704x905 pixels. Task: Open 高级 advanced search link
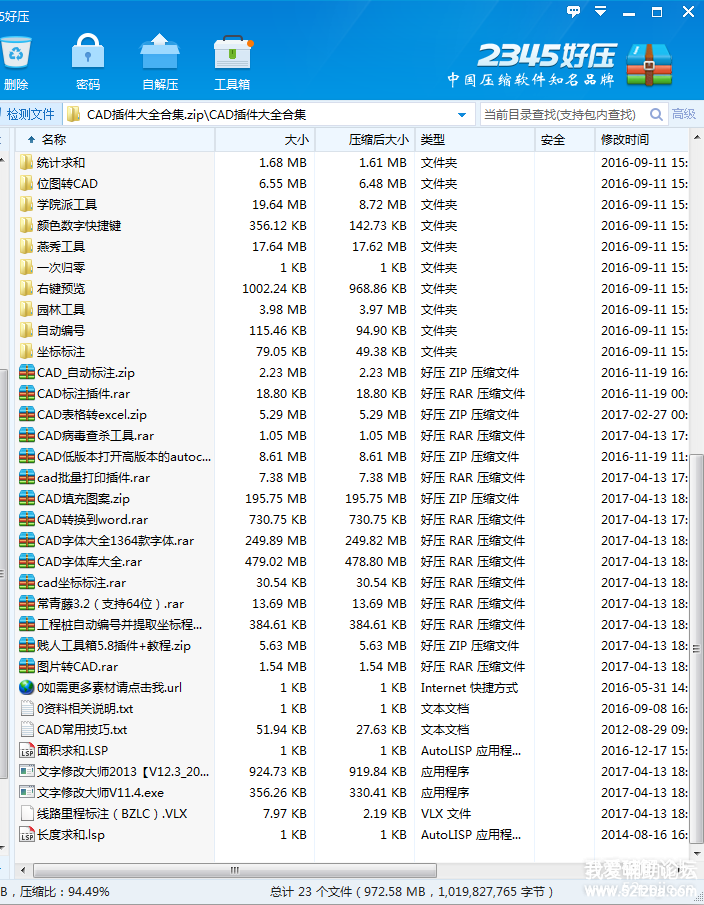684,114
